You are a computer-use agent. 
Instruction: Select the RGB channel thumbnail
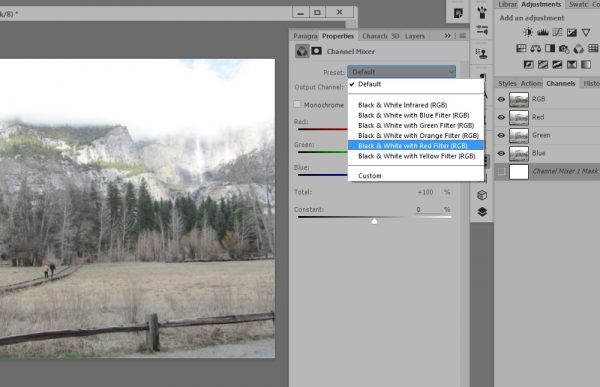coord(518,100)
